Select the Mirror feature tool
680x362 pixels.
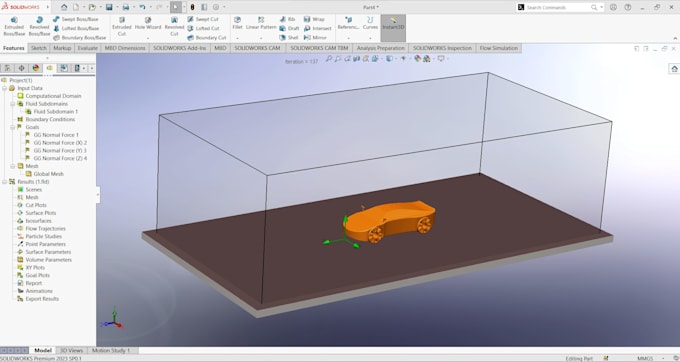coord(315,38)
